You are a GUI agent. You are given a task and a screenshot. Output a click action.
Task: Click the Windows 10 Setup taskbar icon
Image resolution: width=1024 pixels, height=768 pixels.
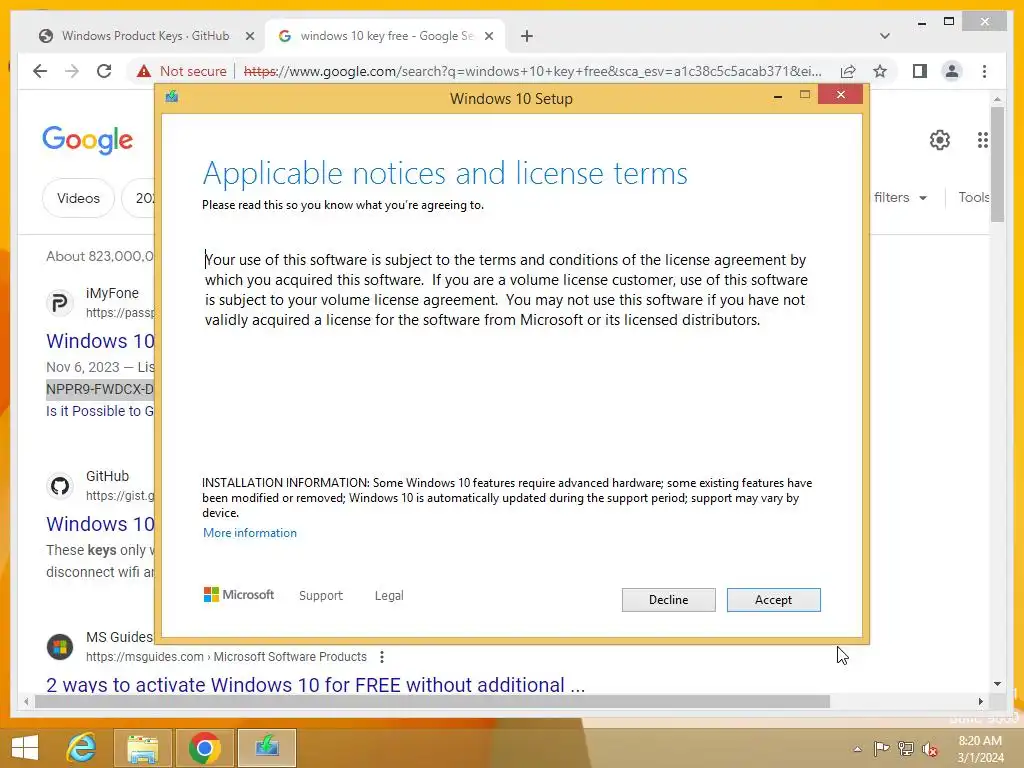266,748
